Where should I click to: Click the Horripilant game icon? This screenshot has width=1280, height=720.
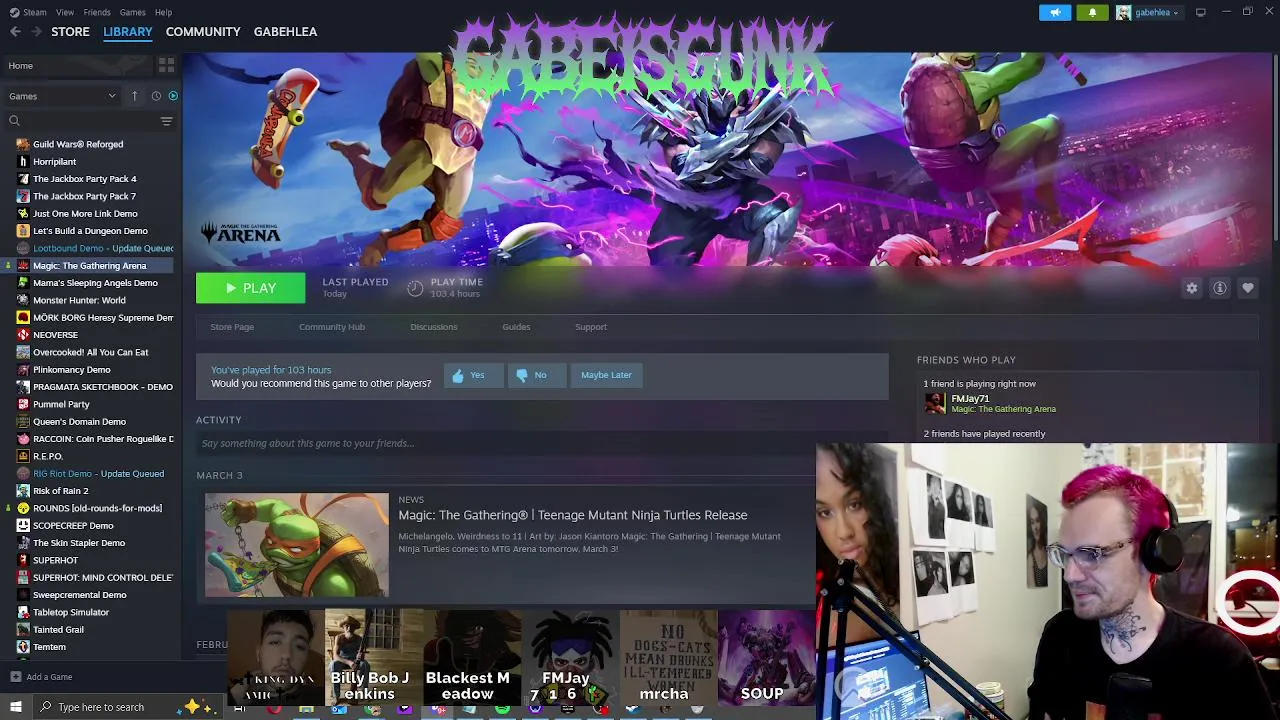pyautogui.click(x=23, y=161)
